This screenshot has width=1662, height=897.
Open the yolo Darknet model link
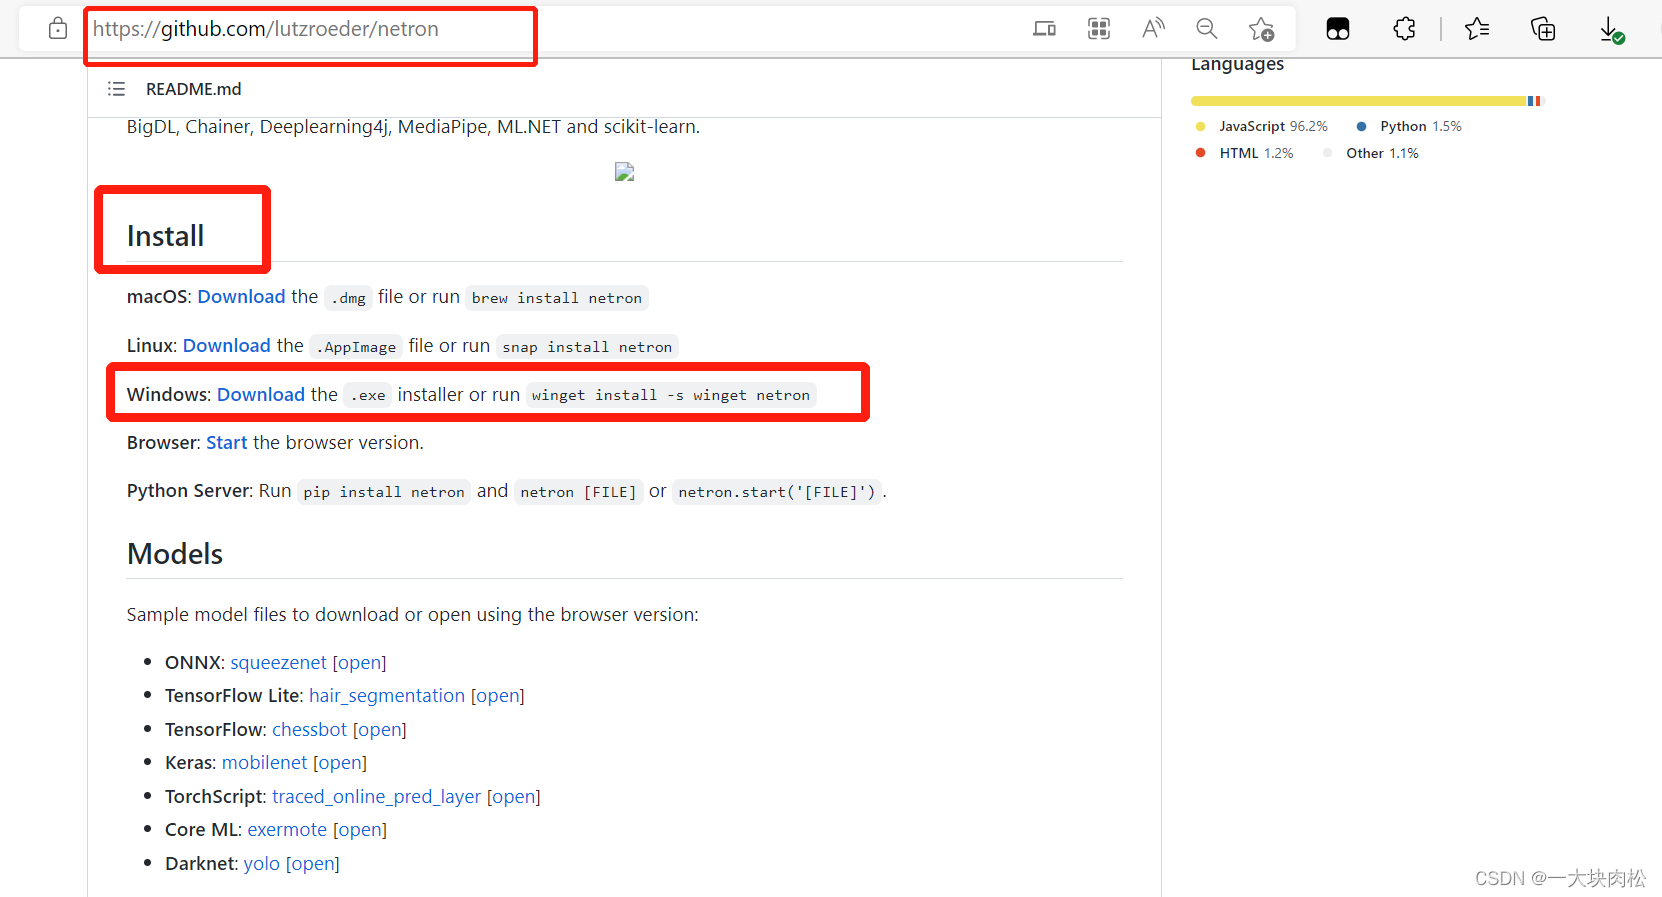[x=262, y=864]
